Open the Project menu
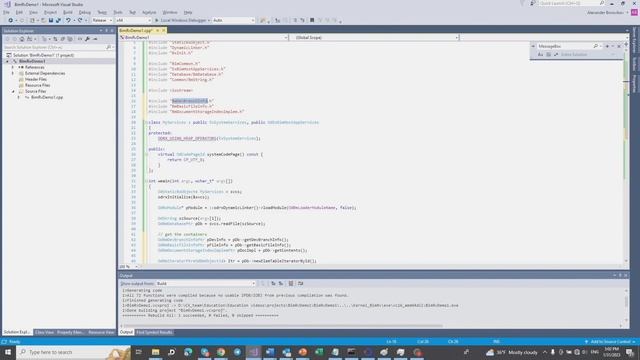The image size is (640, 360). pos(51,12)
